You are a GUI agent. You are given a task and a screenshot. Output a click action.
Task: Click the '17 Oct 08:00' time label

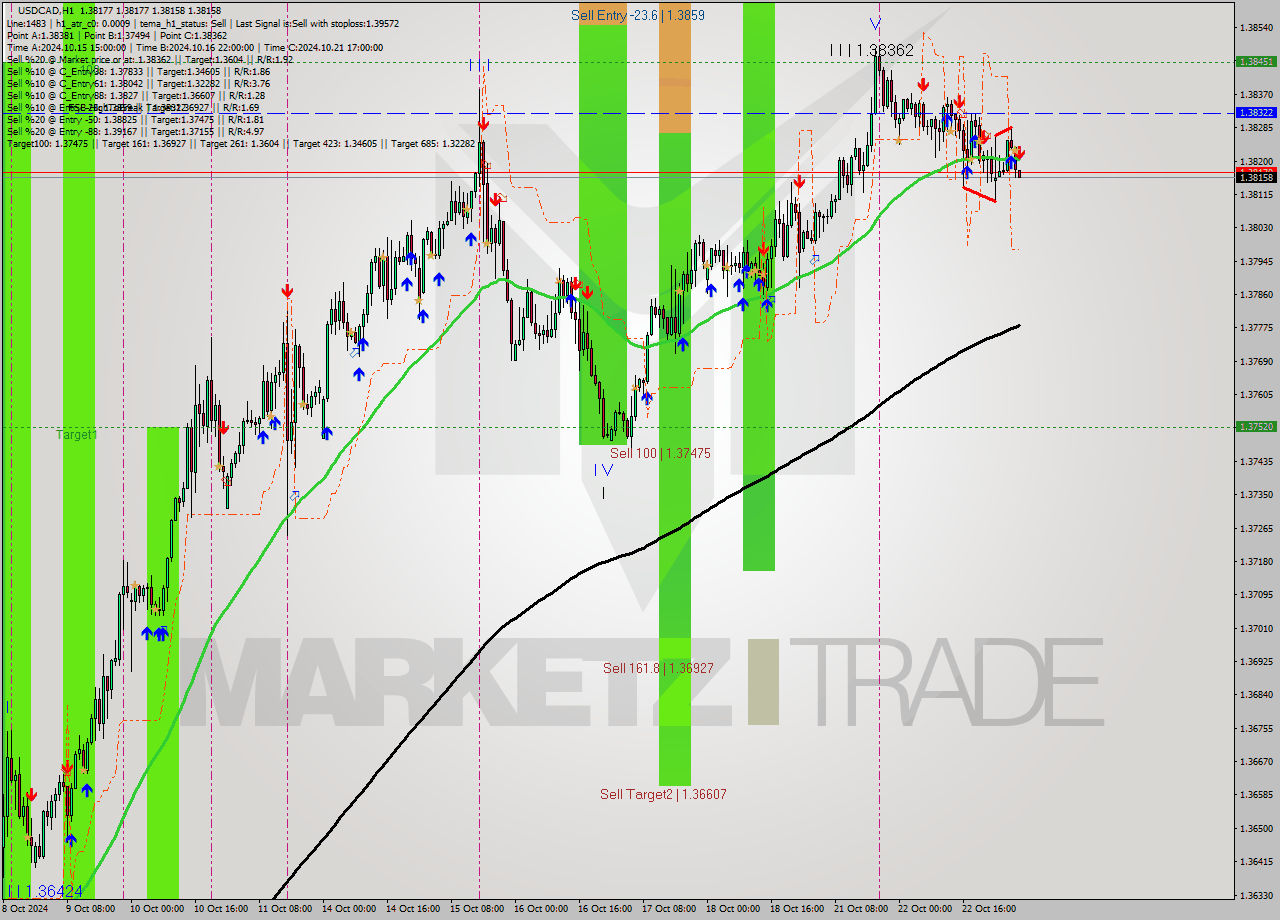669,909
